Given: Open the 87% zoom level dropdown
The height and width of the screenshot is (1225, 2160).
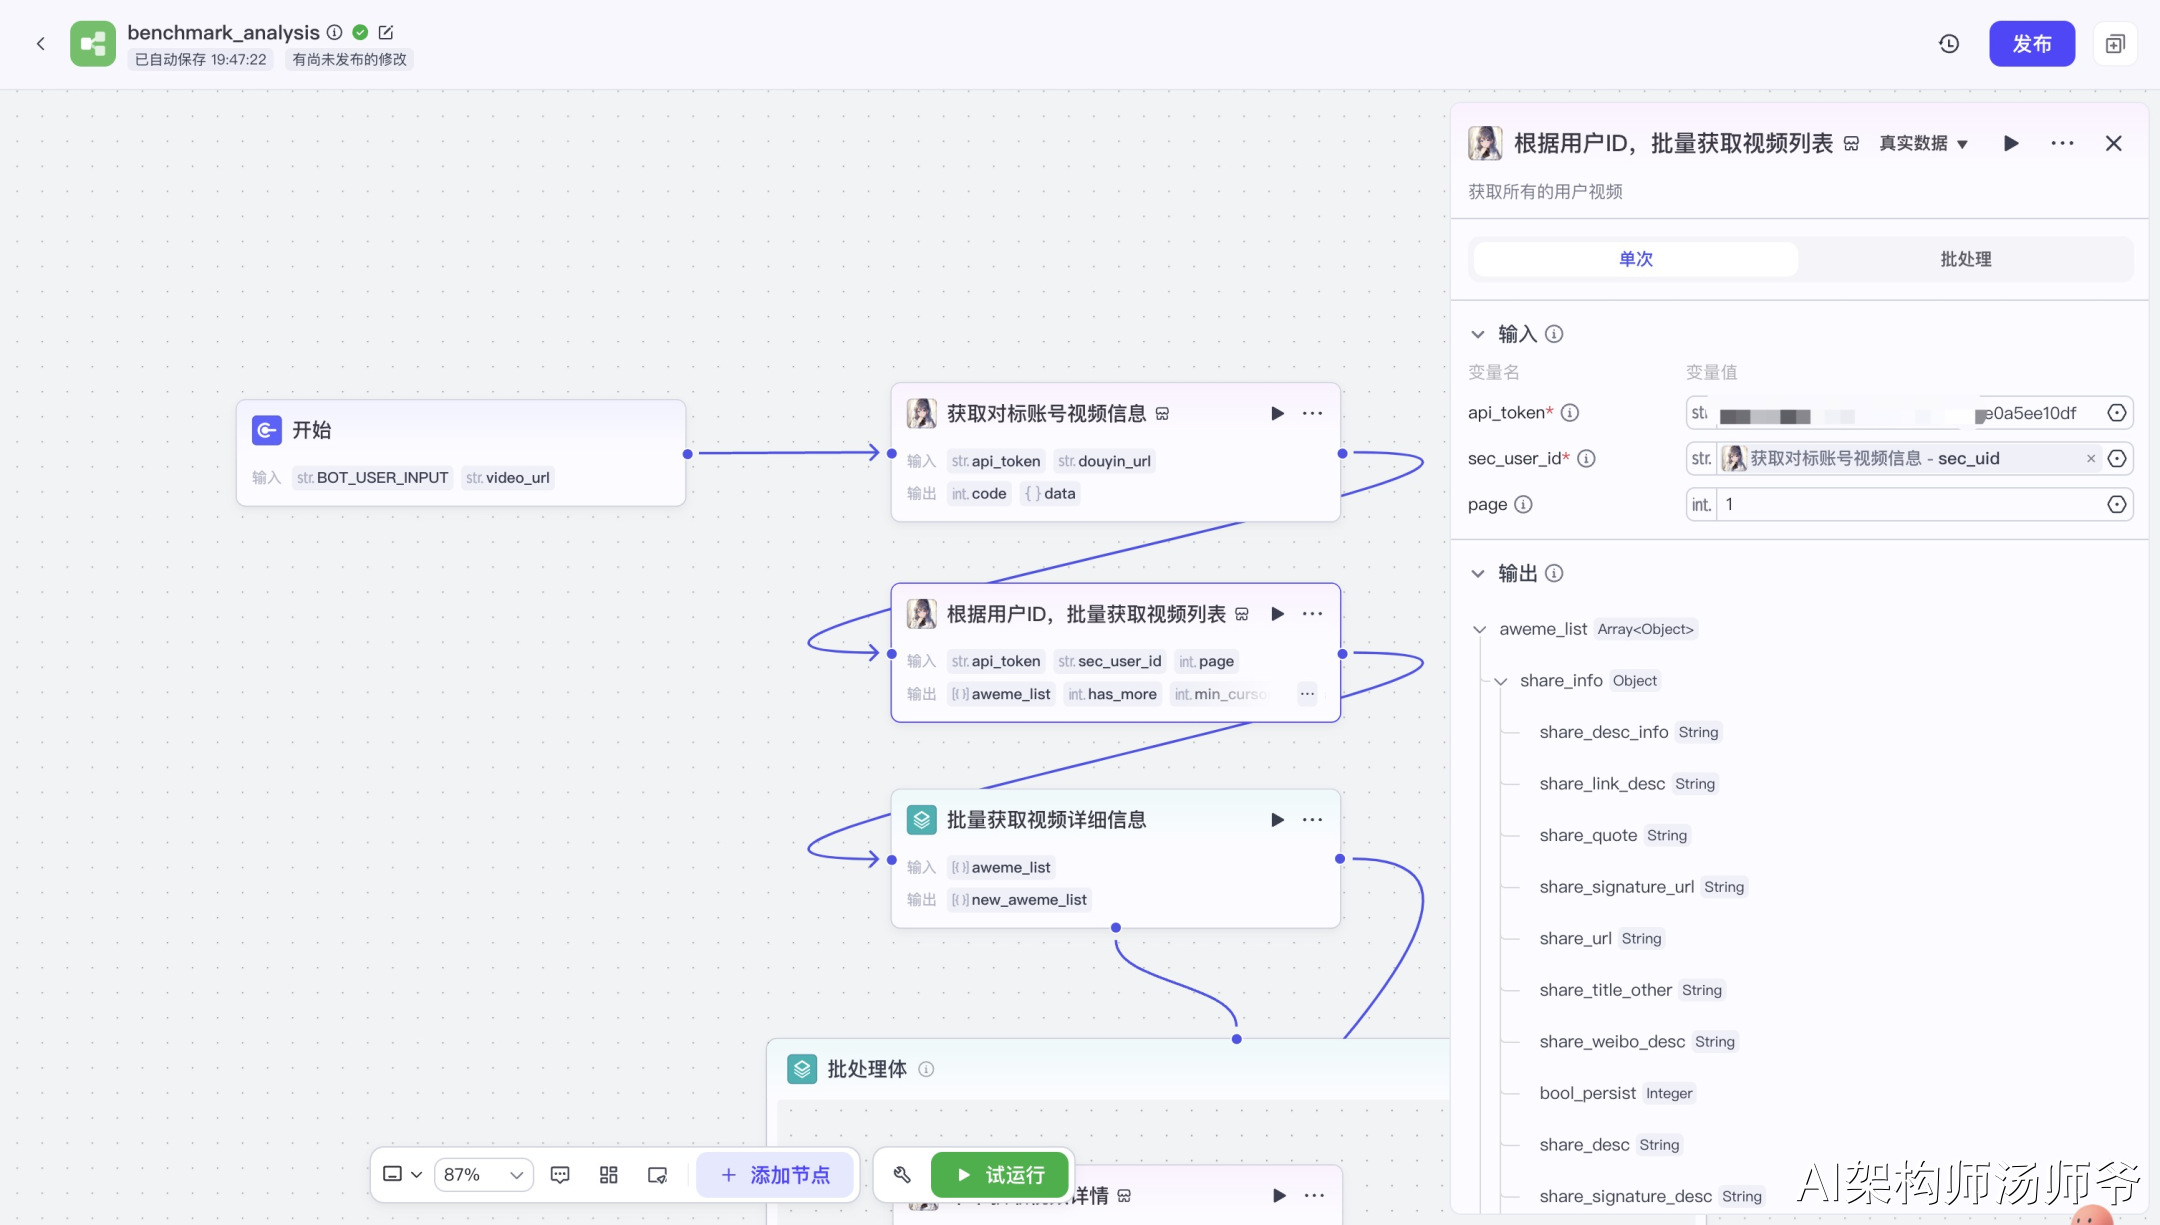Looking at the screenshot, I should tap(483, 1175).
